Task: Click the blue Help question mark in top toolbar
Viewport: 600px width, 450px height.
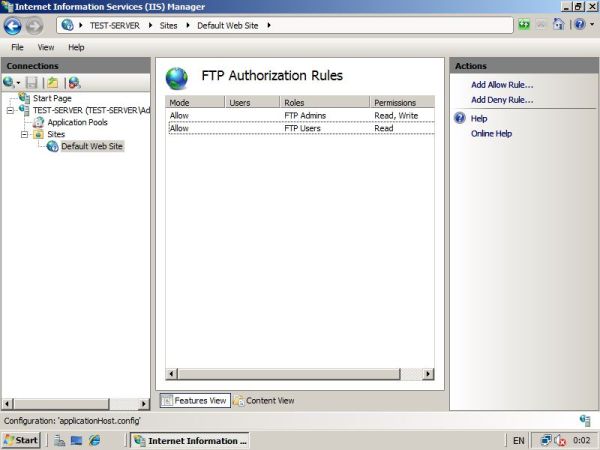Action: 580,25
